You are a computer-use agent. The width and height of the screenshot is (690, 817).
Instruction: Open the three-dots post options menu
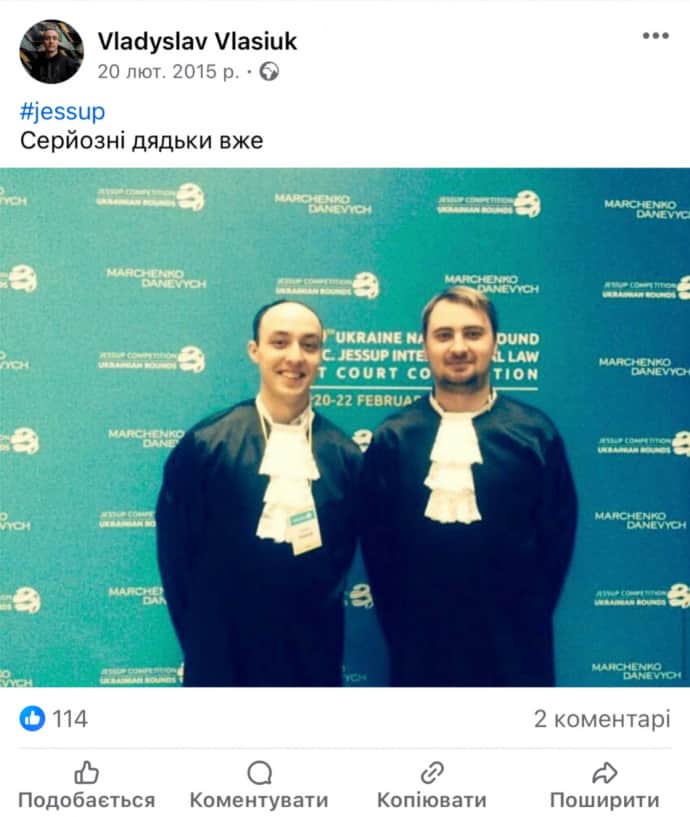656,36
